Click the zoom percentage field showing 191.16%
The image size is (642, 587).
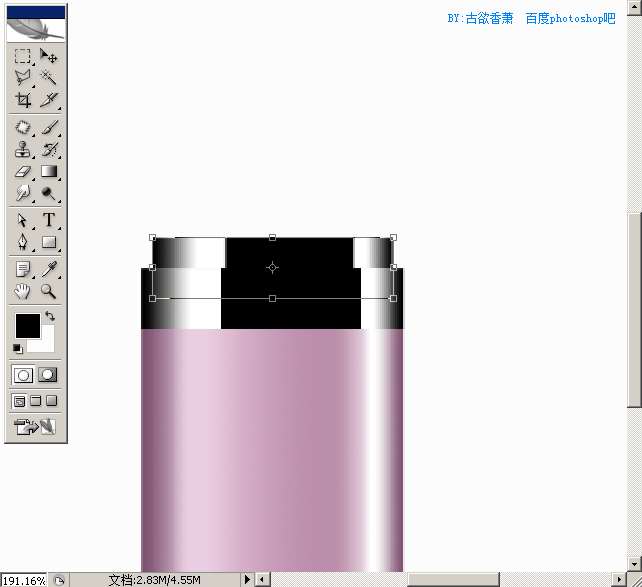coord(24,580)
